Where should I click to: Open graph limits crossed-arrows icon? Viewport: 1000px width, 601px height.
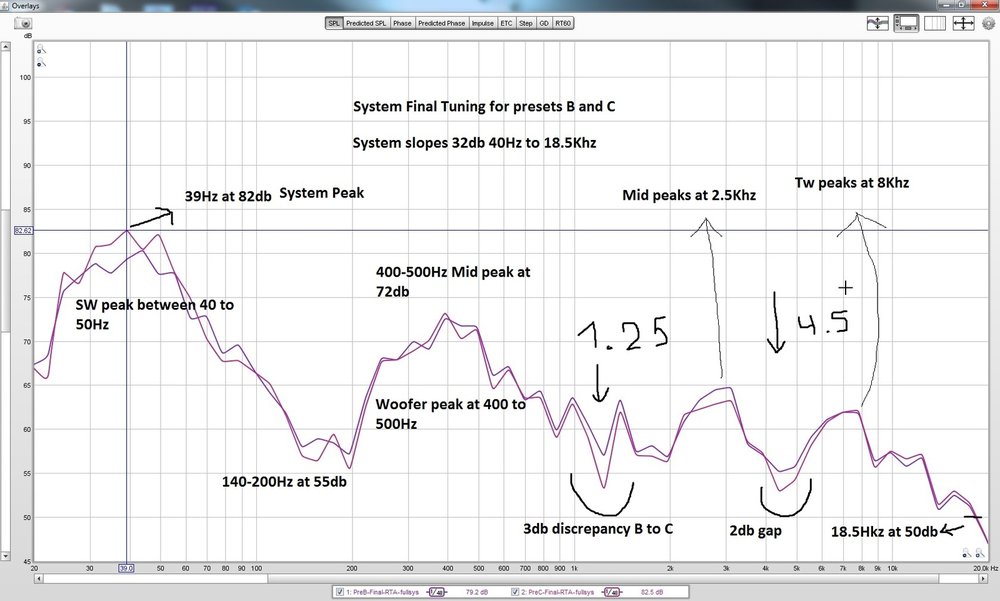coord(963,24)
